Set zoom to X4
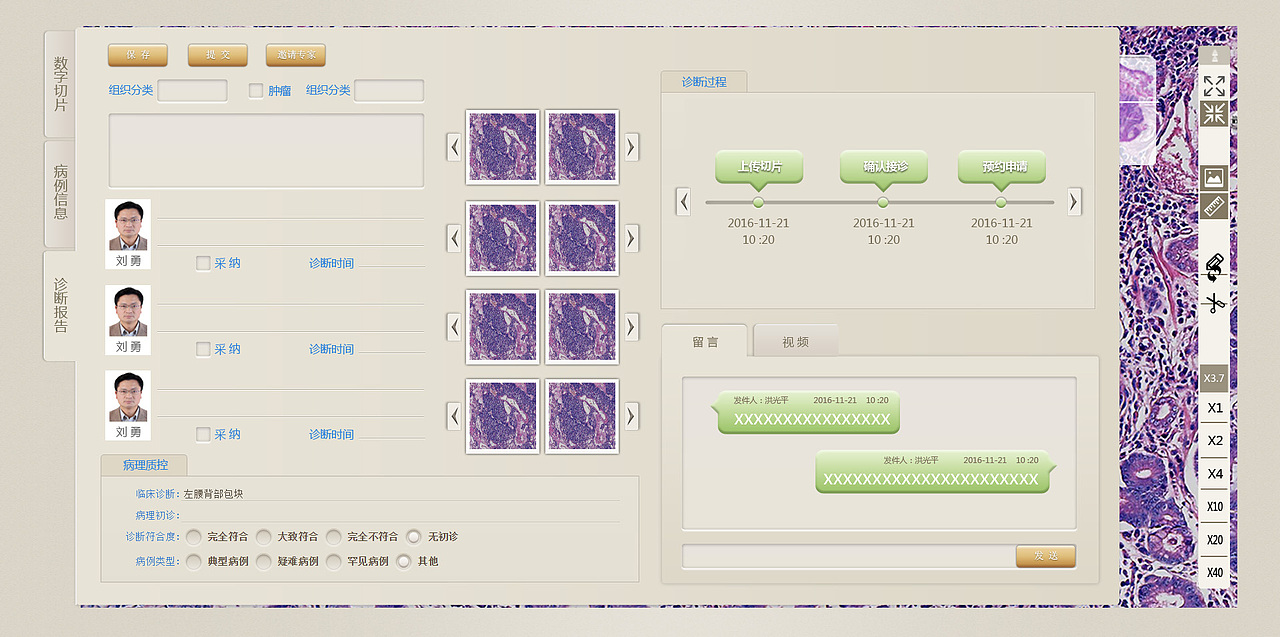The height and width of the screenshot is (637, 1280). [x=1214, y=474]
